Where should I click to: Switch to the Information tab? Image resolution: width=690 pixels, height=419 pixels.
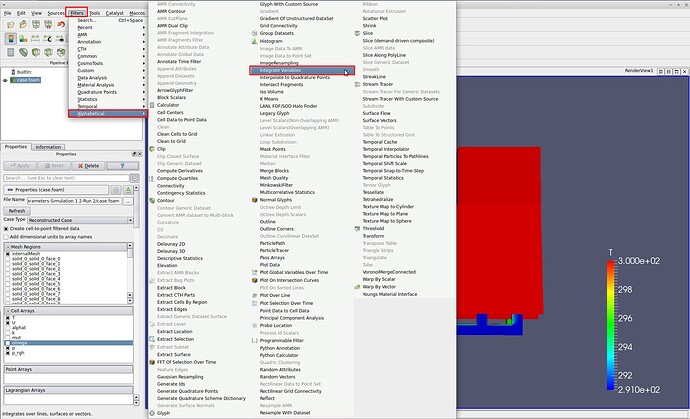(x=48, y=147)
